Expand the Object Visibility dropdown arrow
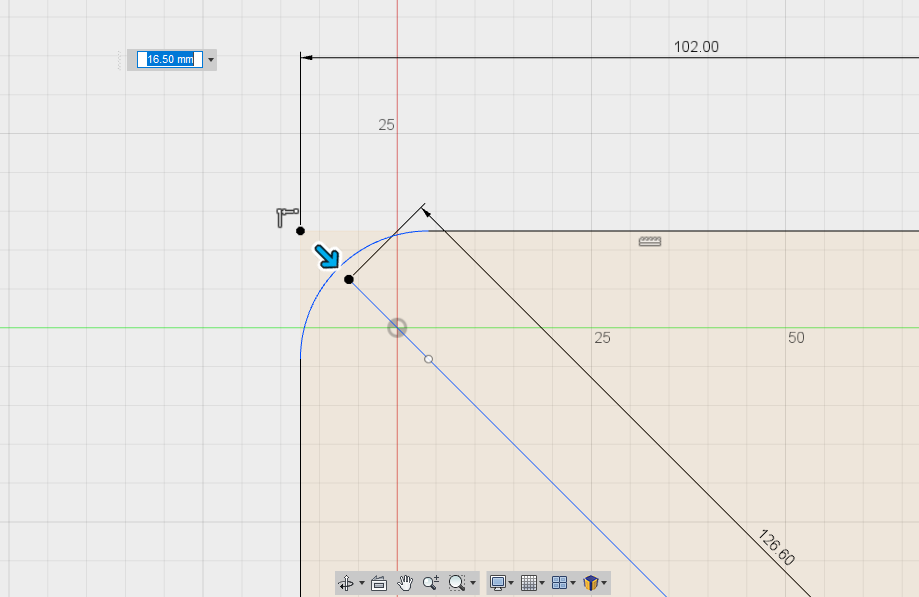Viewport: 919px width, 597px height. tap(604, 583)
